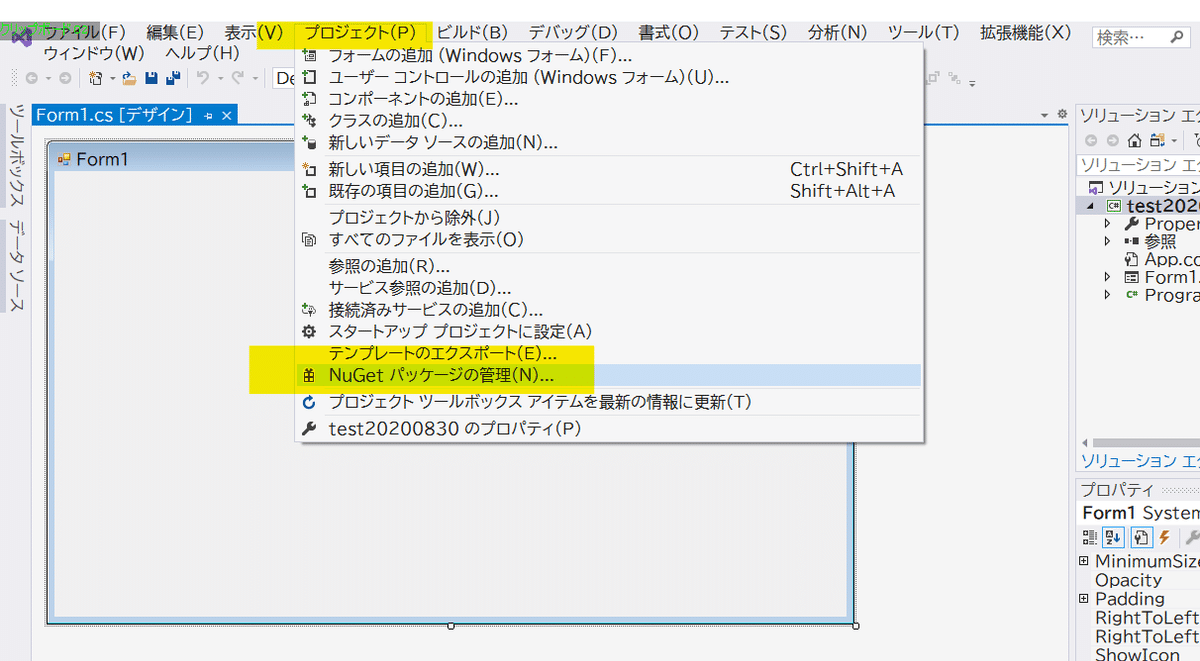Click the Home icon in Solution Explorer

1134,140
